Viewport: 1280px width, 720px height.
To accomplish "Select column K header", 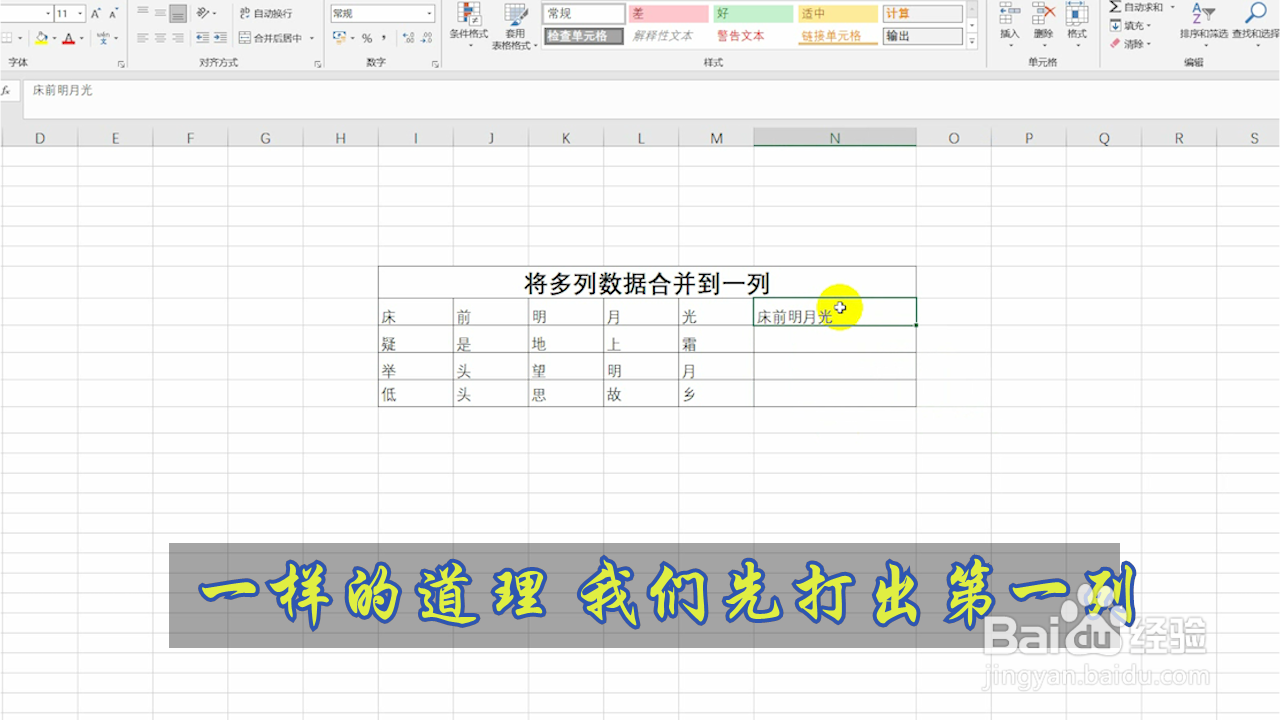I will pos(566,138).
